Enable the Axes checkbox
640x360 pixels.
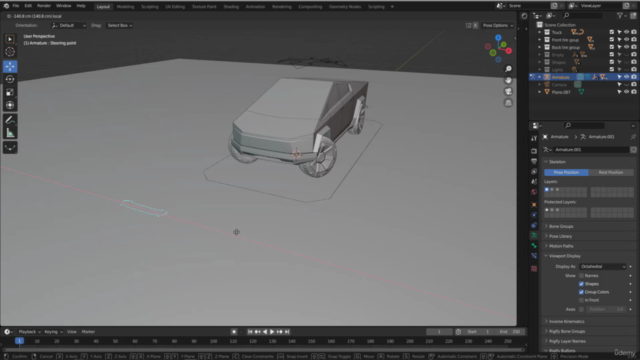coord(581,309)
